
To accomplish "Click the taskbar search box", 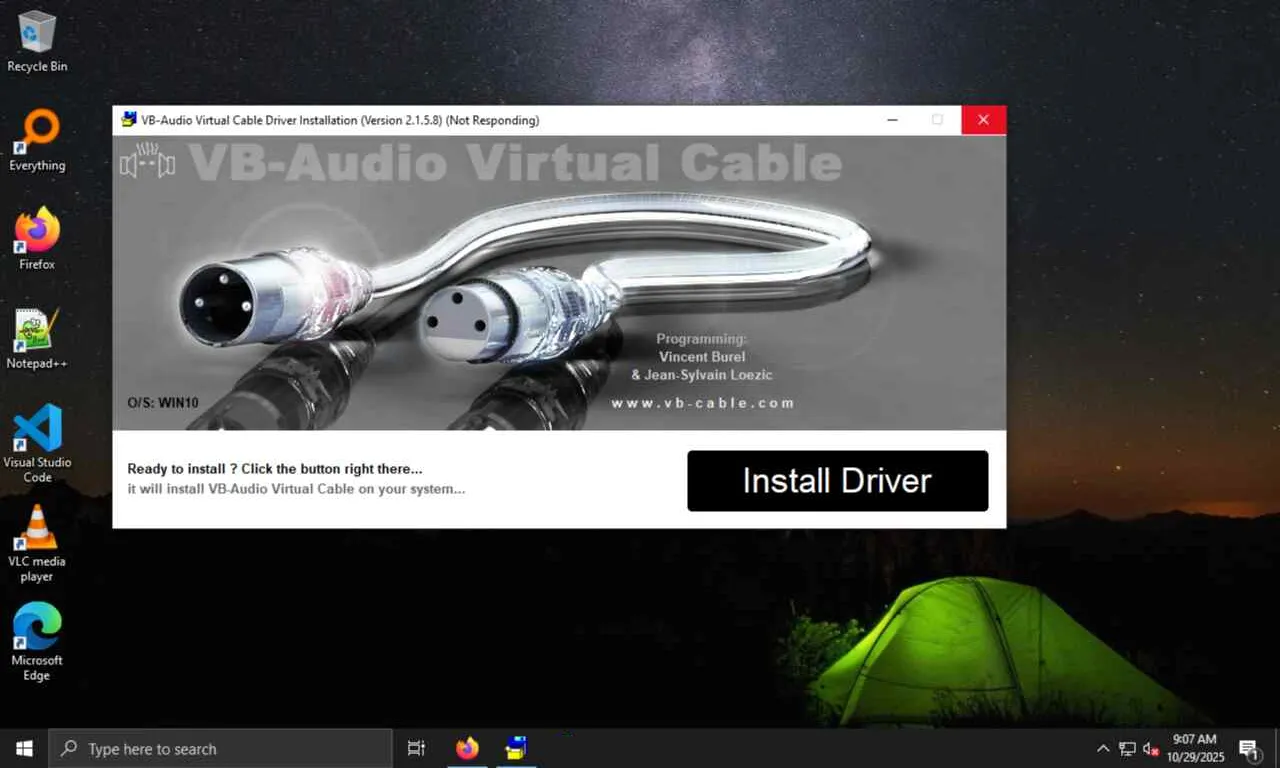I will pyautogui.click(x=220, y=748).
